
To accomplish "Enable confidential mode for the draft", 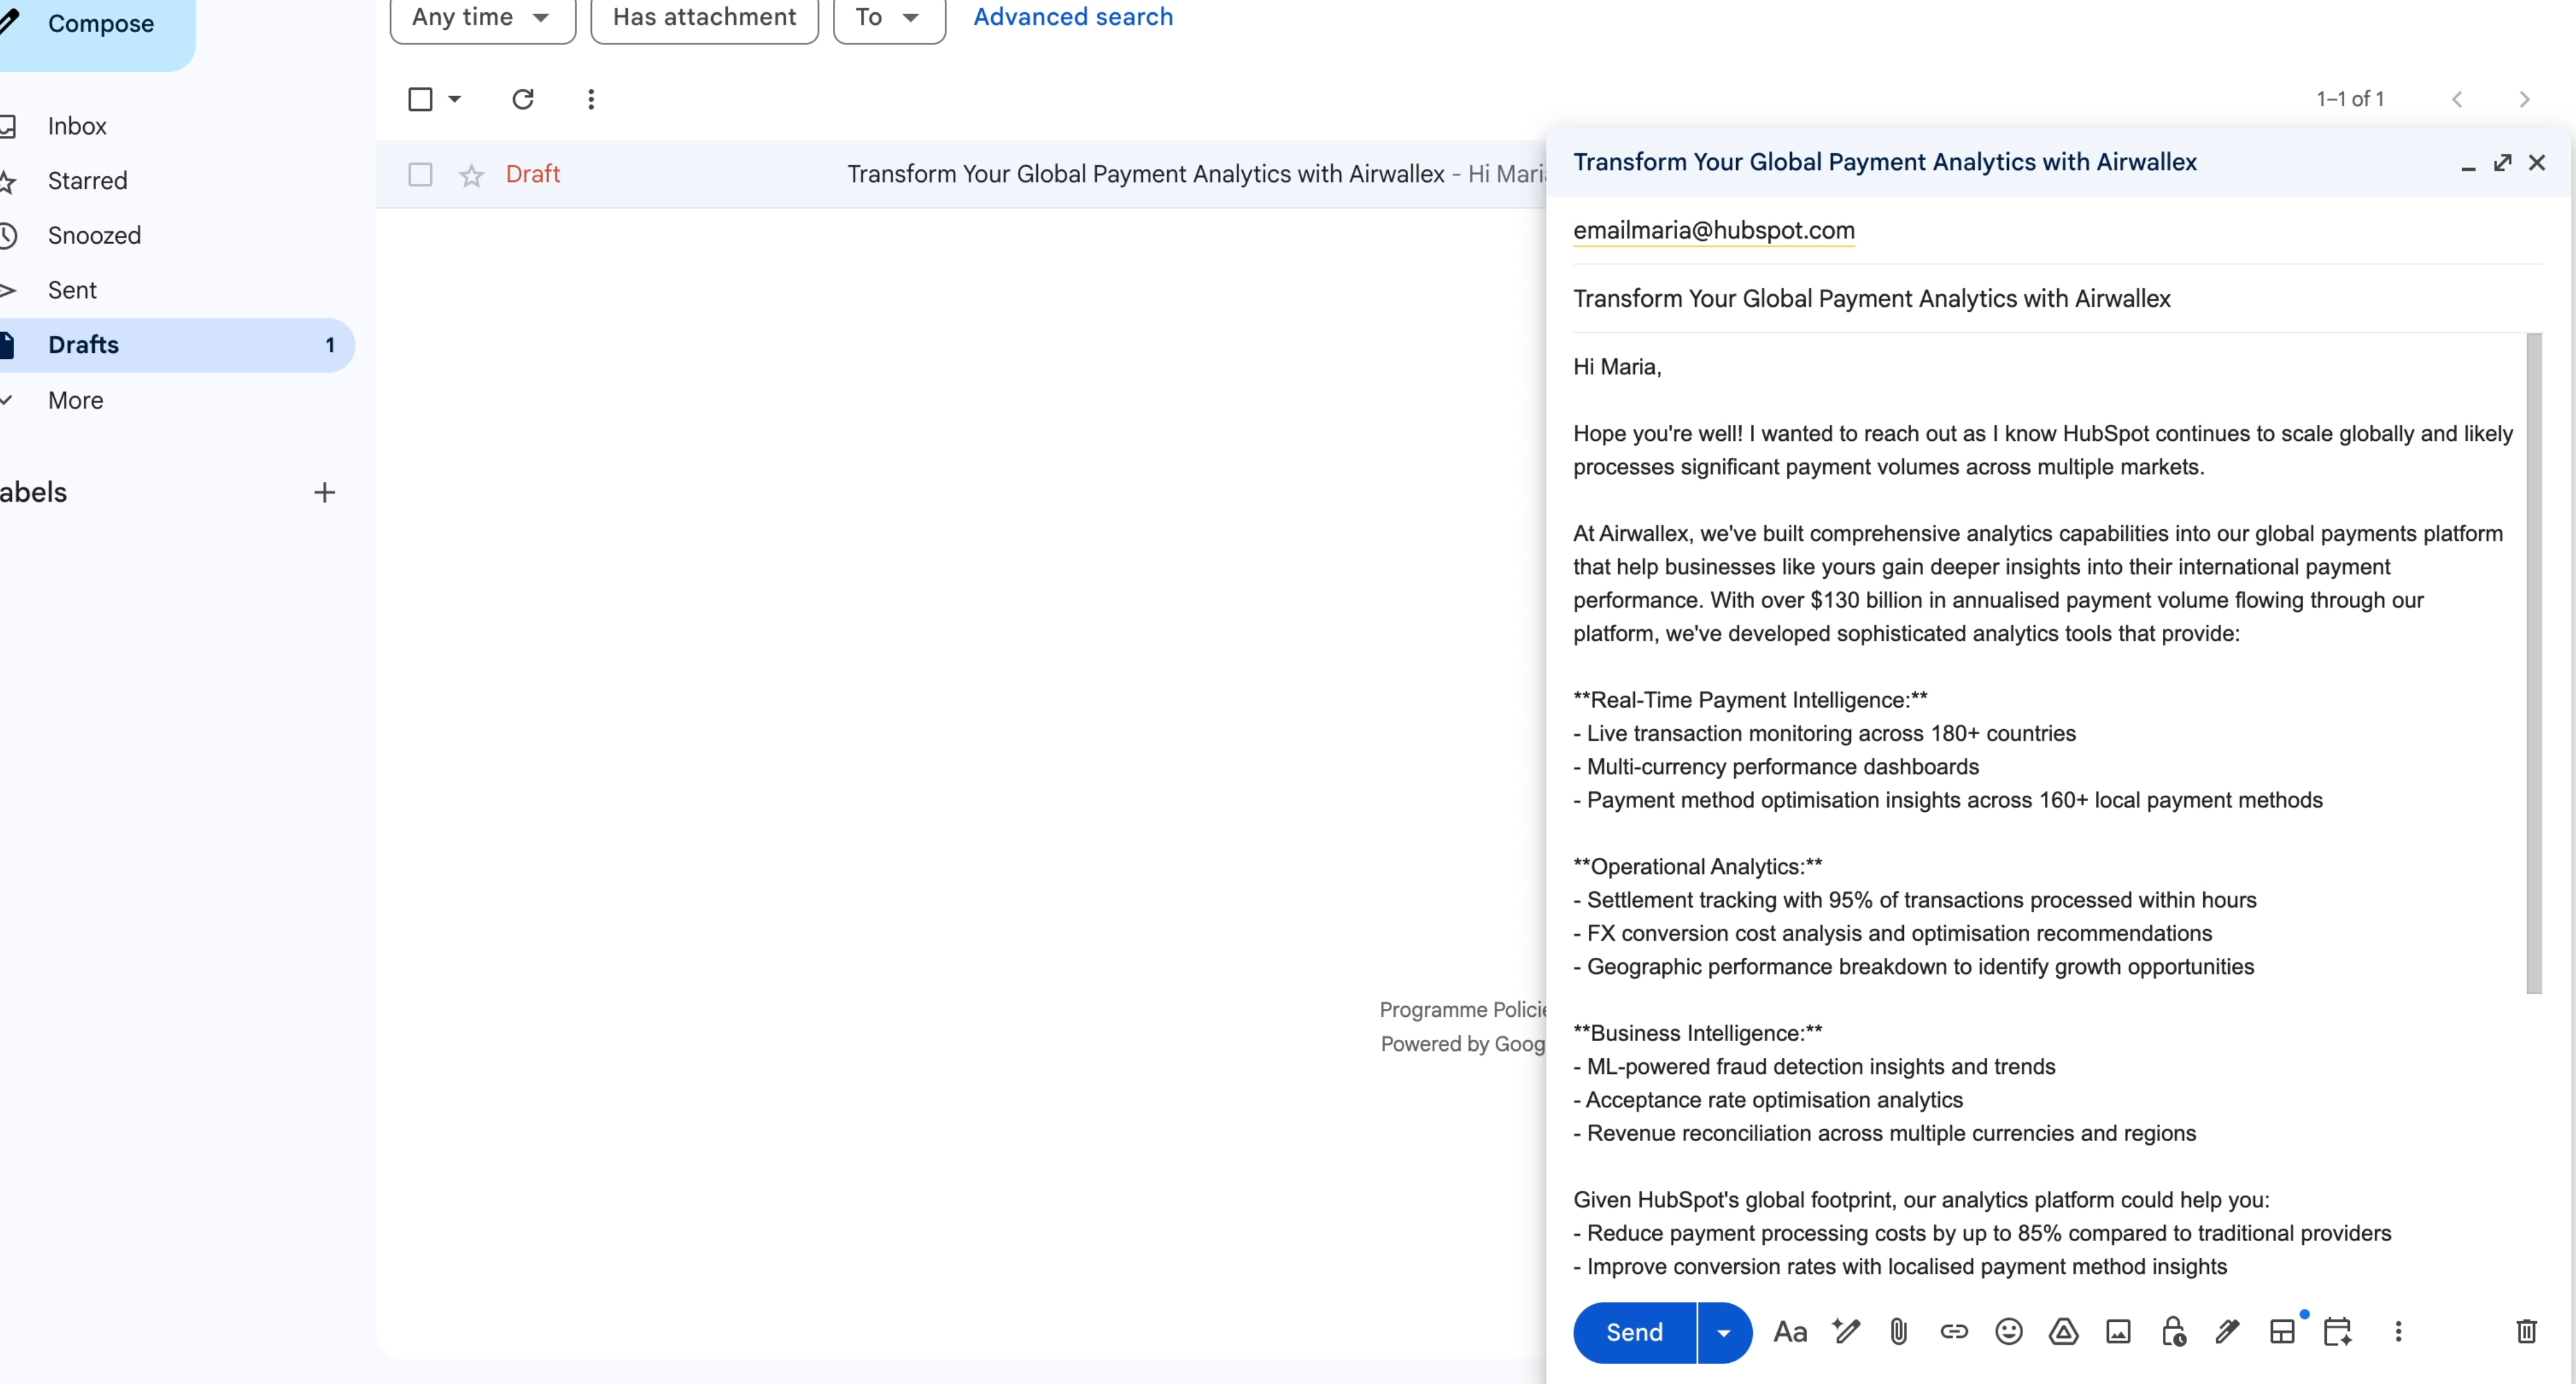I will (2172, 1331).
